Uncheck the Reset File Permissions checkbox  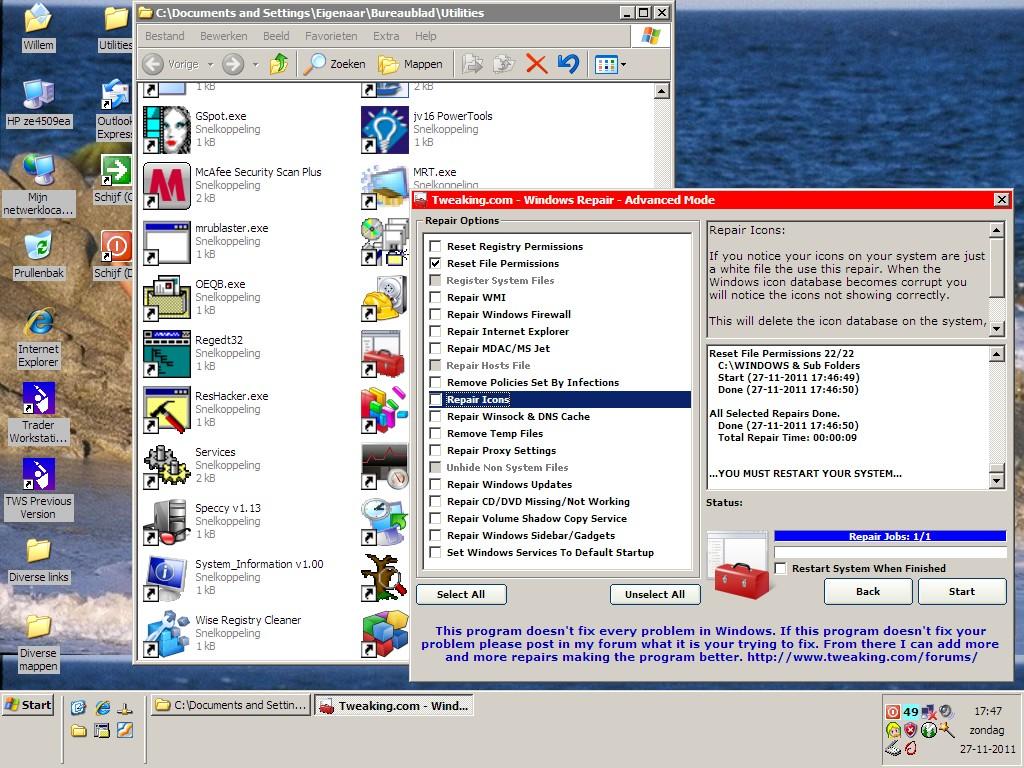point(435,264)
